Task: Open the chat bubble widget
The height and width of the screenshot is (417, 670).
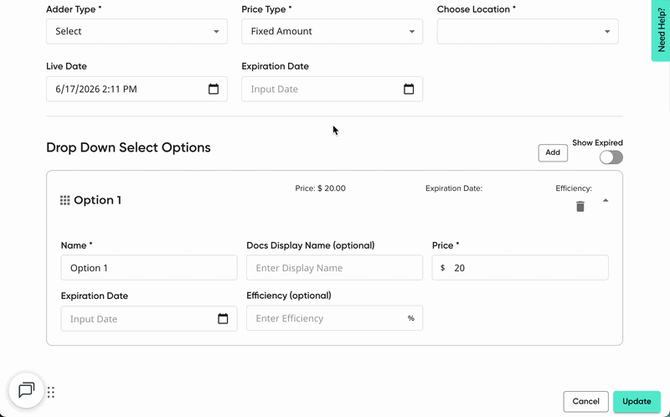Action: click(26, 390)
